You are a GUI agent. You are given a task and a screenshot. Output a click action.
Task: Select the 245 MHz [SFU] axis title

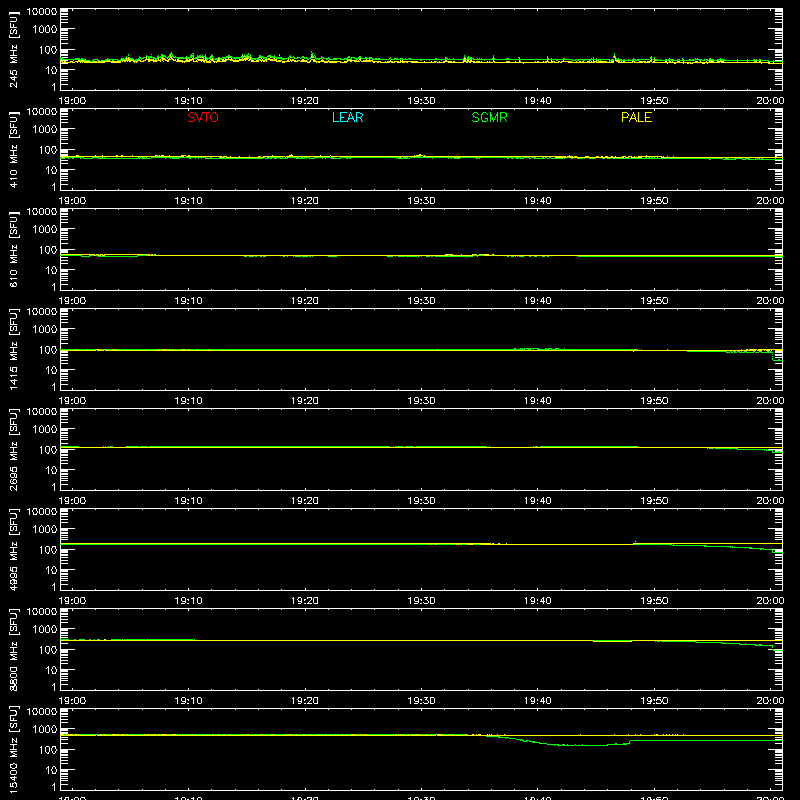(13, 49)
